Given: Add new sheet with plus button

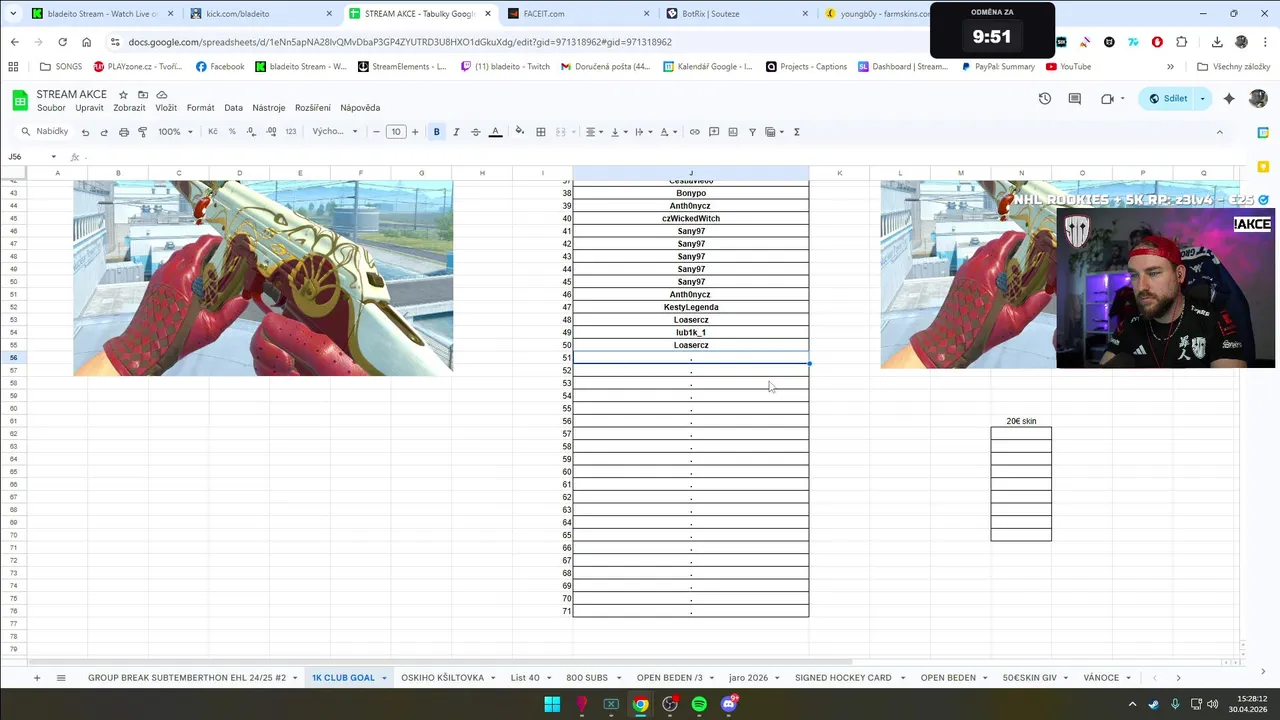Looking at the screenshot, I should (x=37, y=678).
